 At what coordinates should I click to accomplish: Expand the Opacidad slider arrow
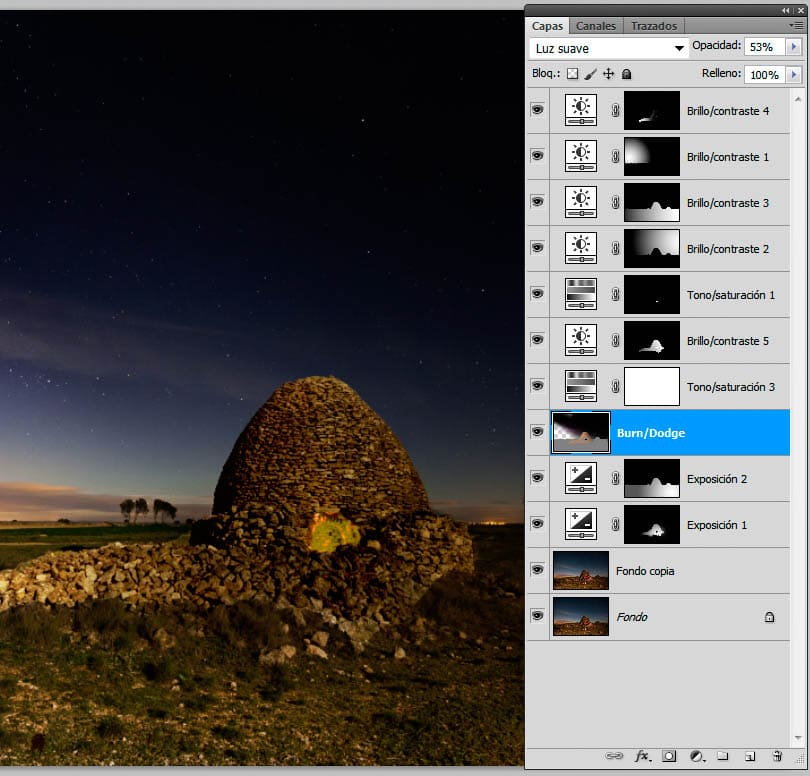(x=794, y=47)
